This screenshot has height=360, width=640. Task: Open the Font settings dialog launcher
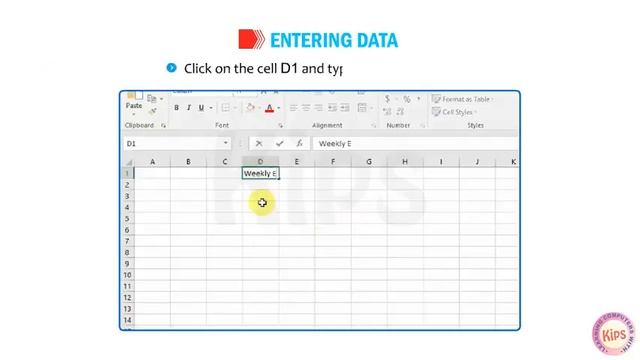(x=280, y=126)
